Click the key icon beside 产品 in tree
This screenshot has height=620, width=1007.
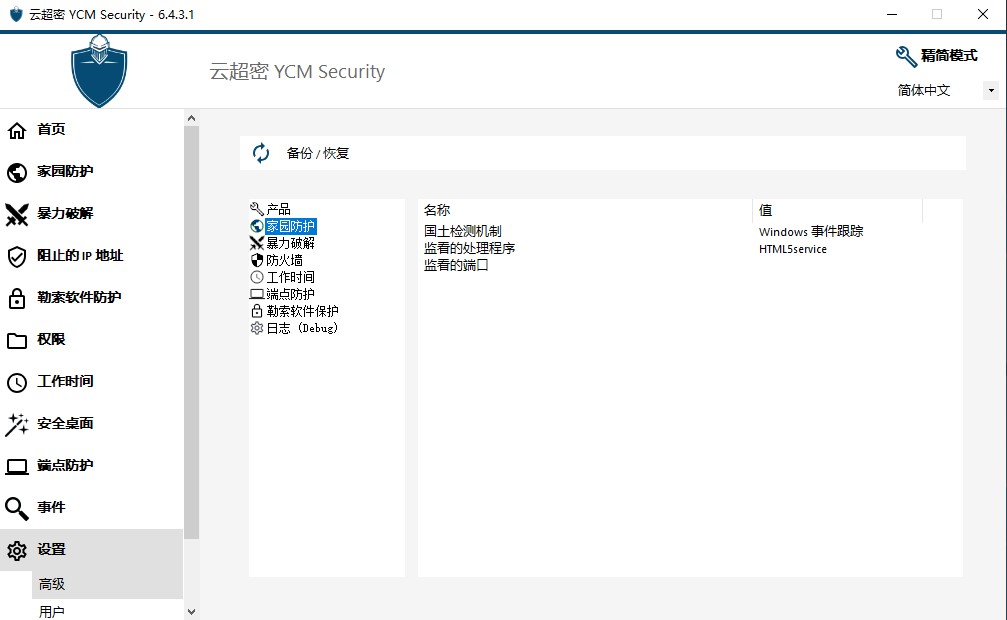257,209
